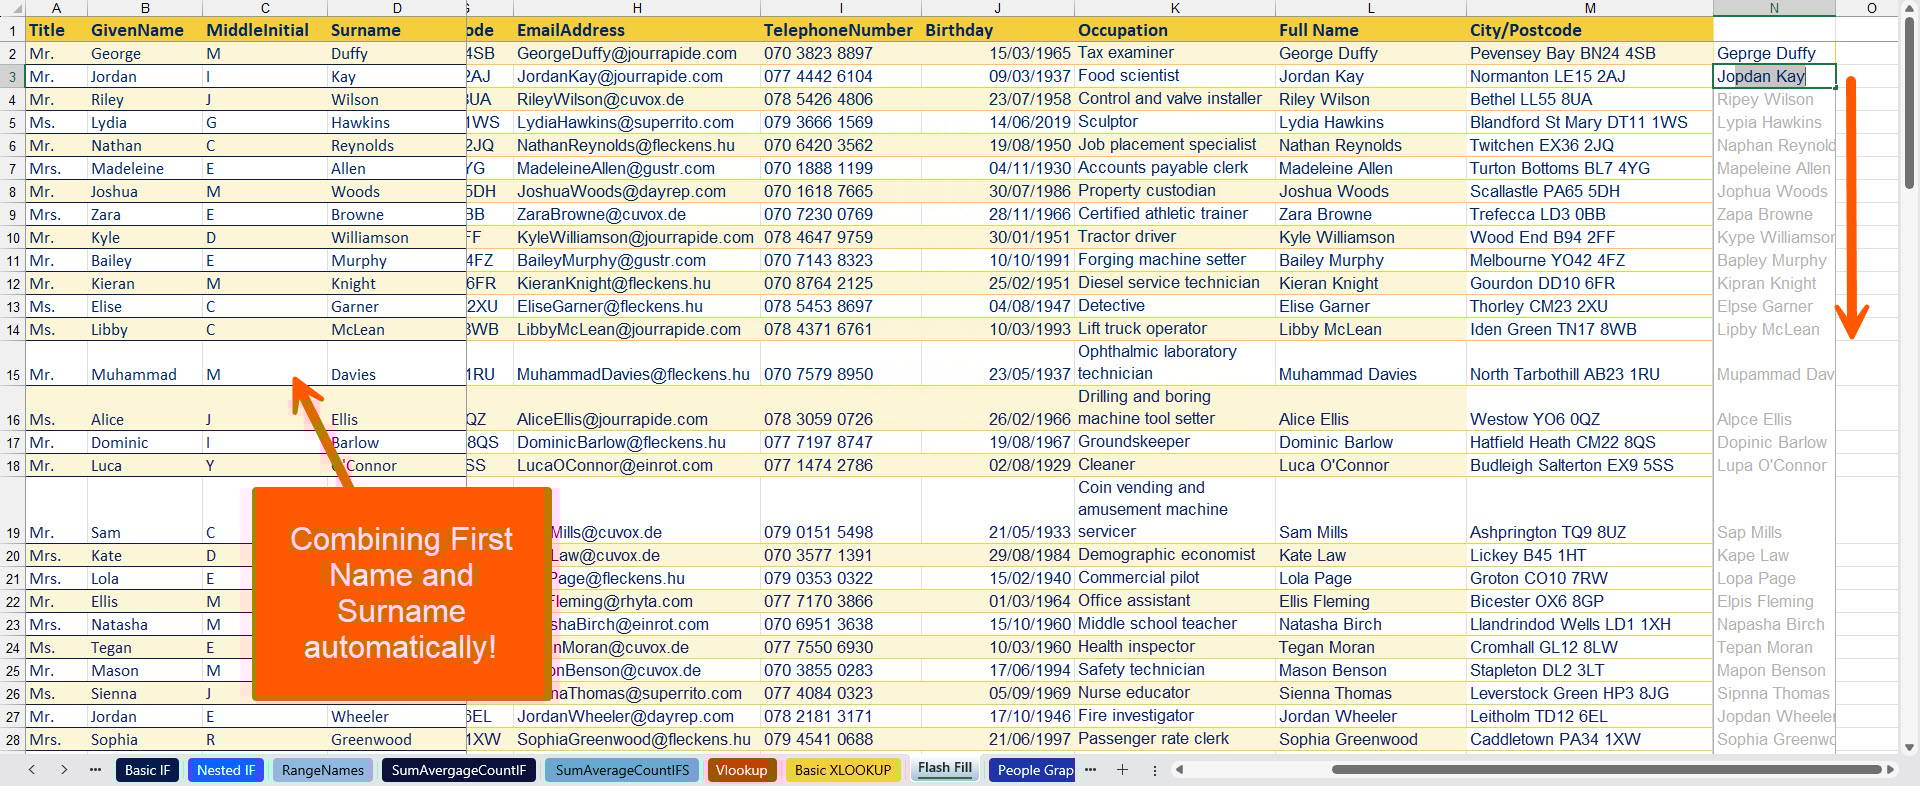
Task: Select cell containing Geprge Duffy
Action: [x=1774, y=53]
